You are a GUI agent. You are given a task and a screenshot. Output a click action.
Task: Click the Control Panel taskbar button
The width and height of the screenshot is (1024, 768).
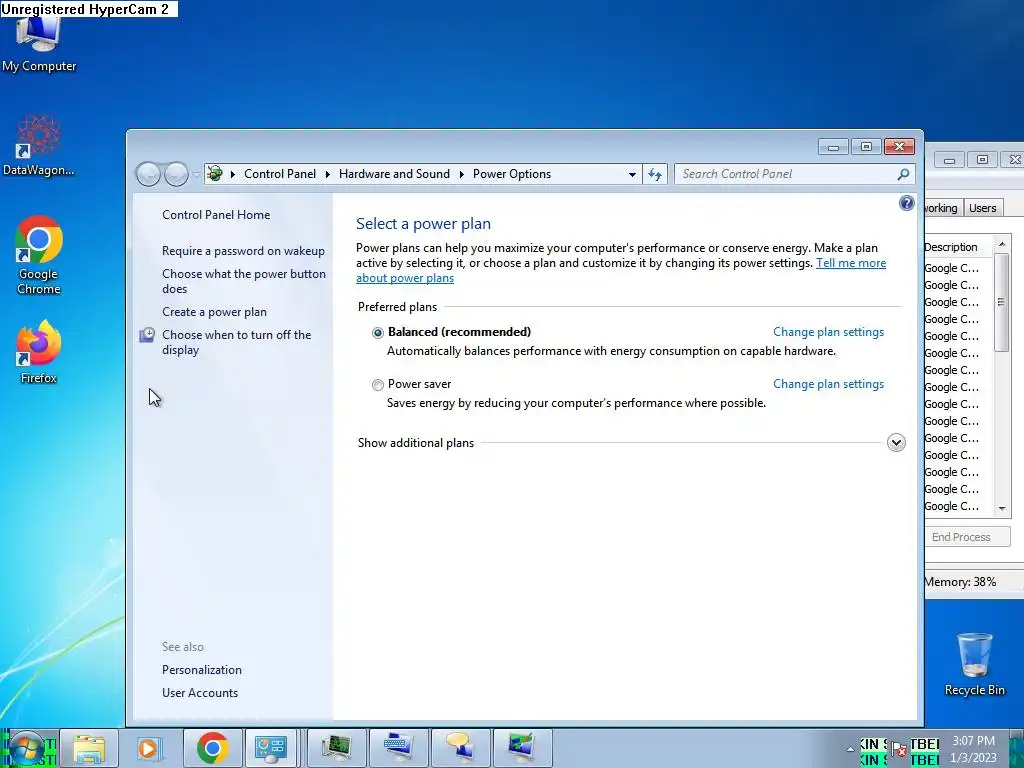pos(271,748)
